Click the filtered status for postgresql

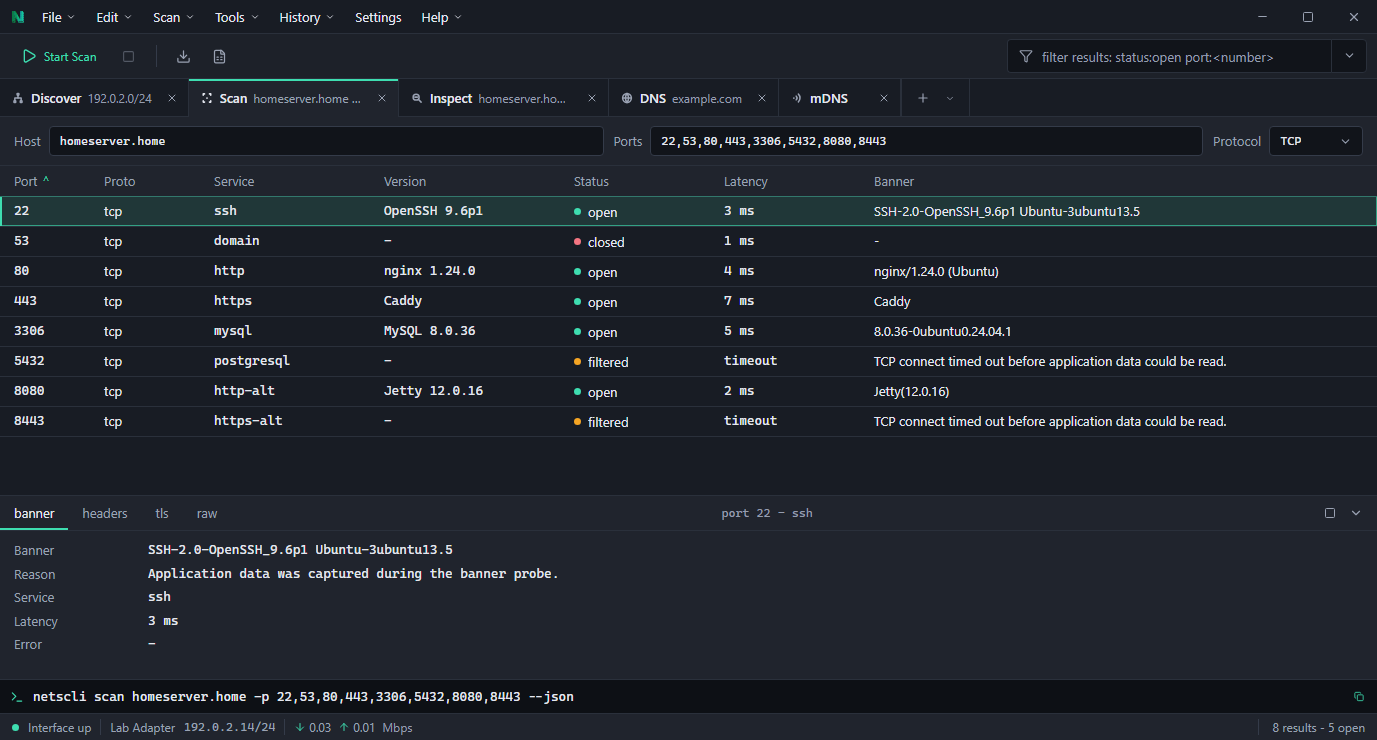point(601,362)
